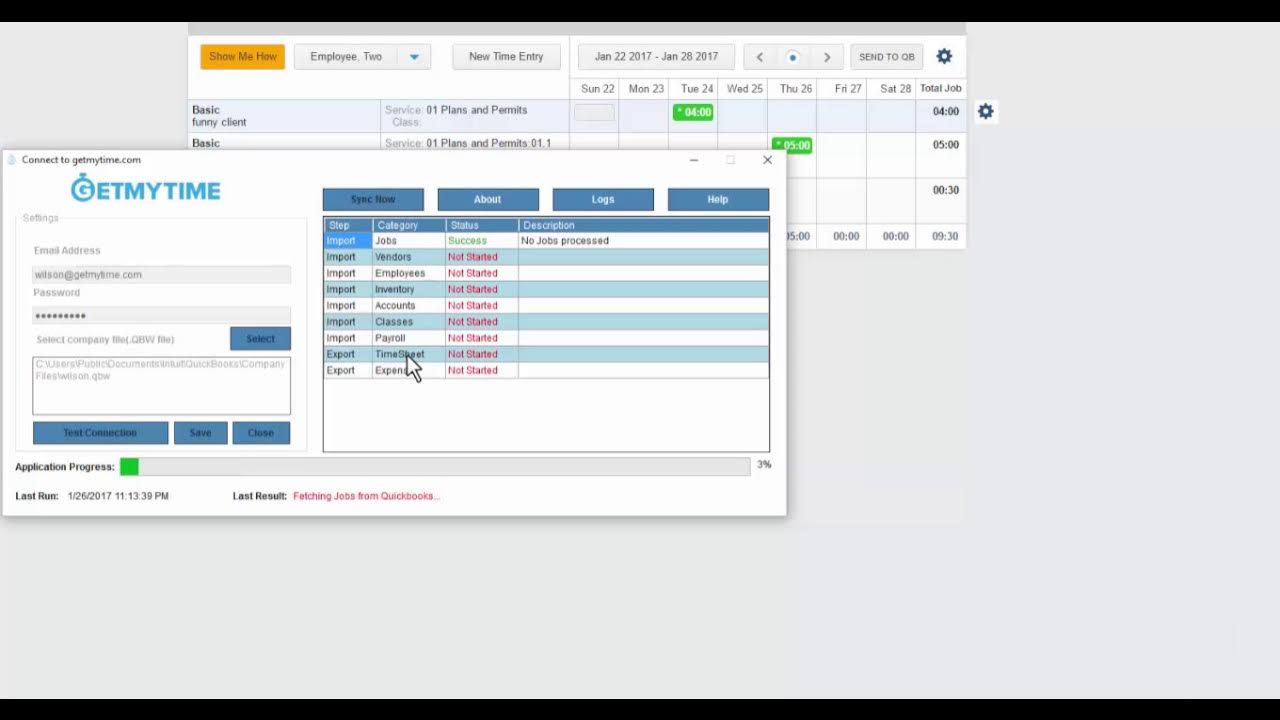Viewport: 1280px width, 720px height.
Task: Select the Inventory row in the sync table
Action: coord(546,289)
